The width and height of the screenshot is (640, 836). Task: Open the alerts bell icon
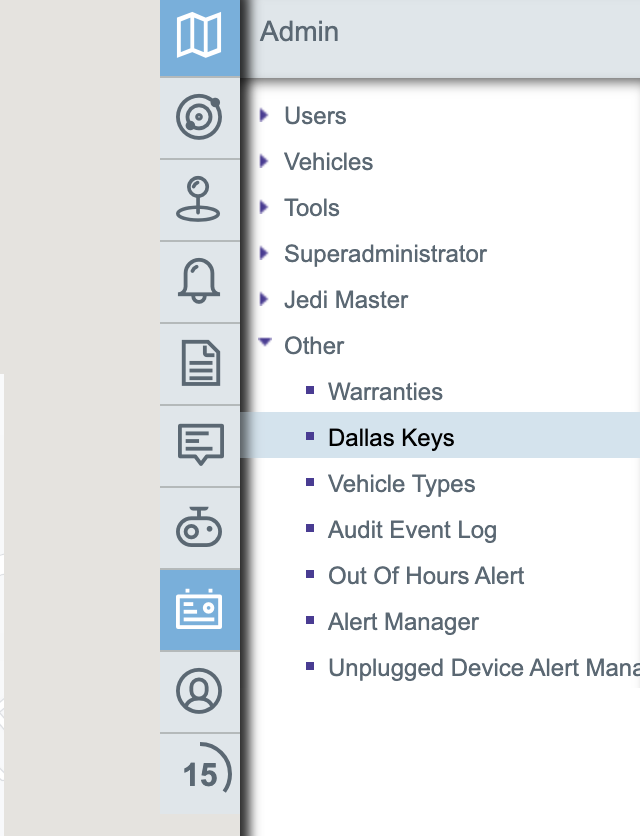tap(199, 282)
